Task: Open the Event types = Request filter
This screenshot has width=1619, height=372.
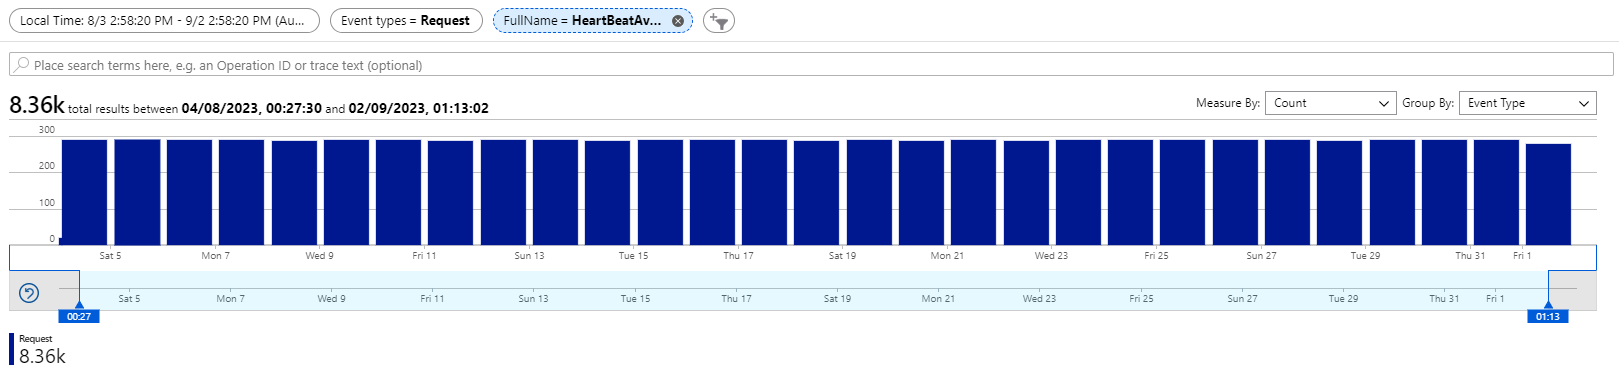Action: point(406,21)
